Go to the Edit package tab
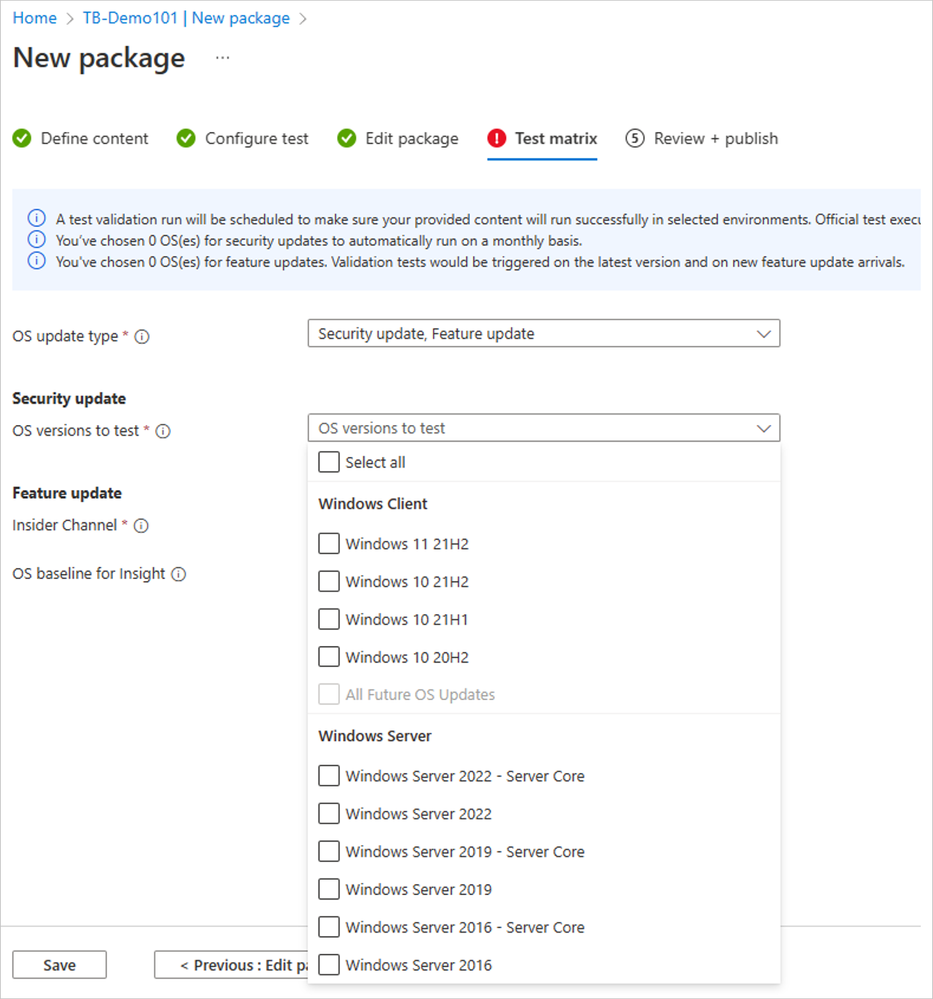 pyautogui.click(x=411, y=139)
